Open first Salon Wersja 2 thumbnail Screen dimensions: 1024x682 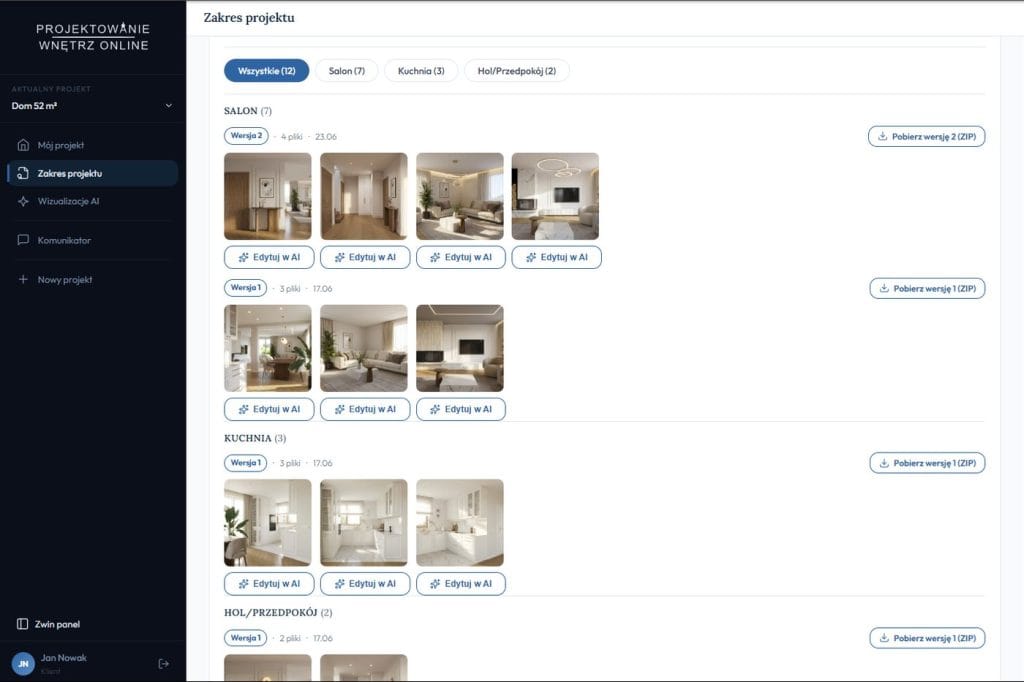[x=268, y=196]
